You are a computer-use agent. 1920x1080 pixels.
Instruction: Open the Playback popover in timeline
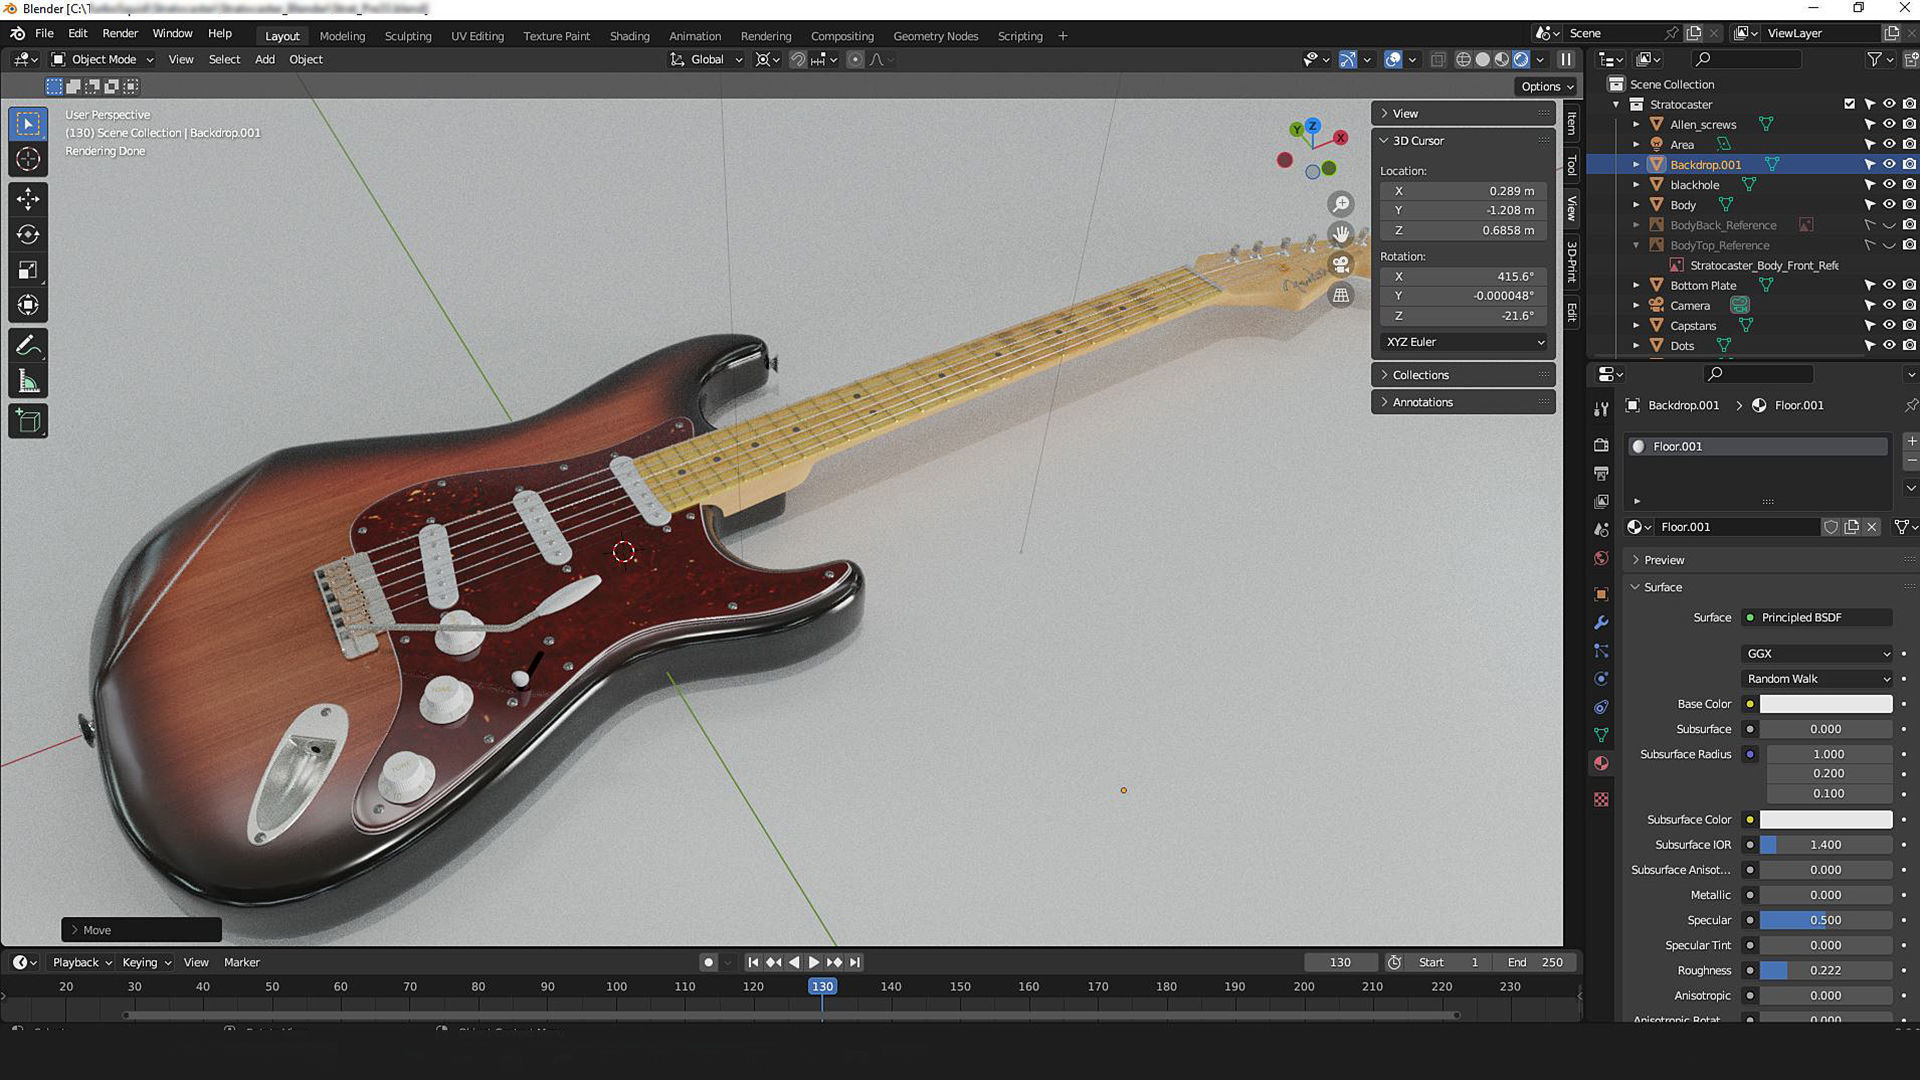81,962
